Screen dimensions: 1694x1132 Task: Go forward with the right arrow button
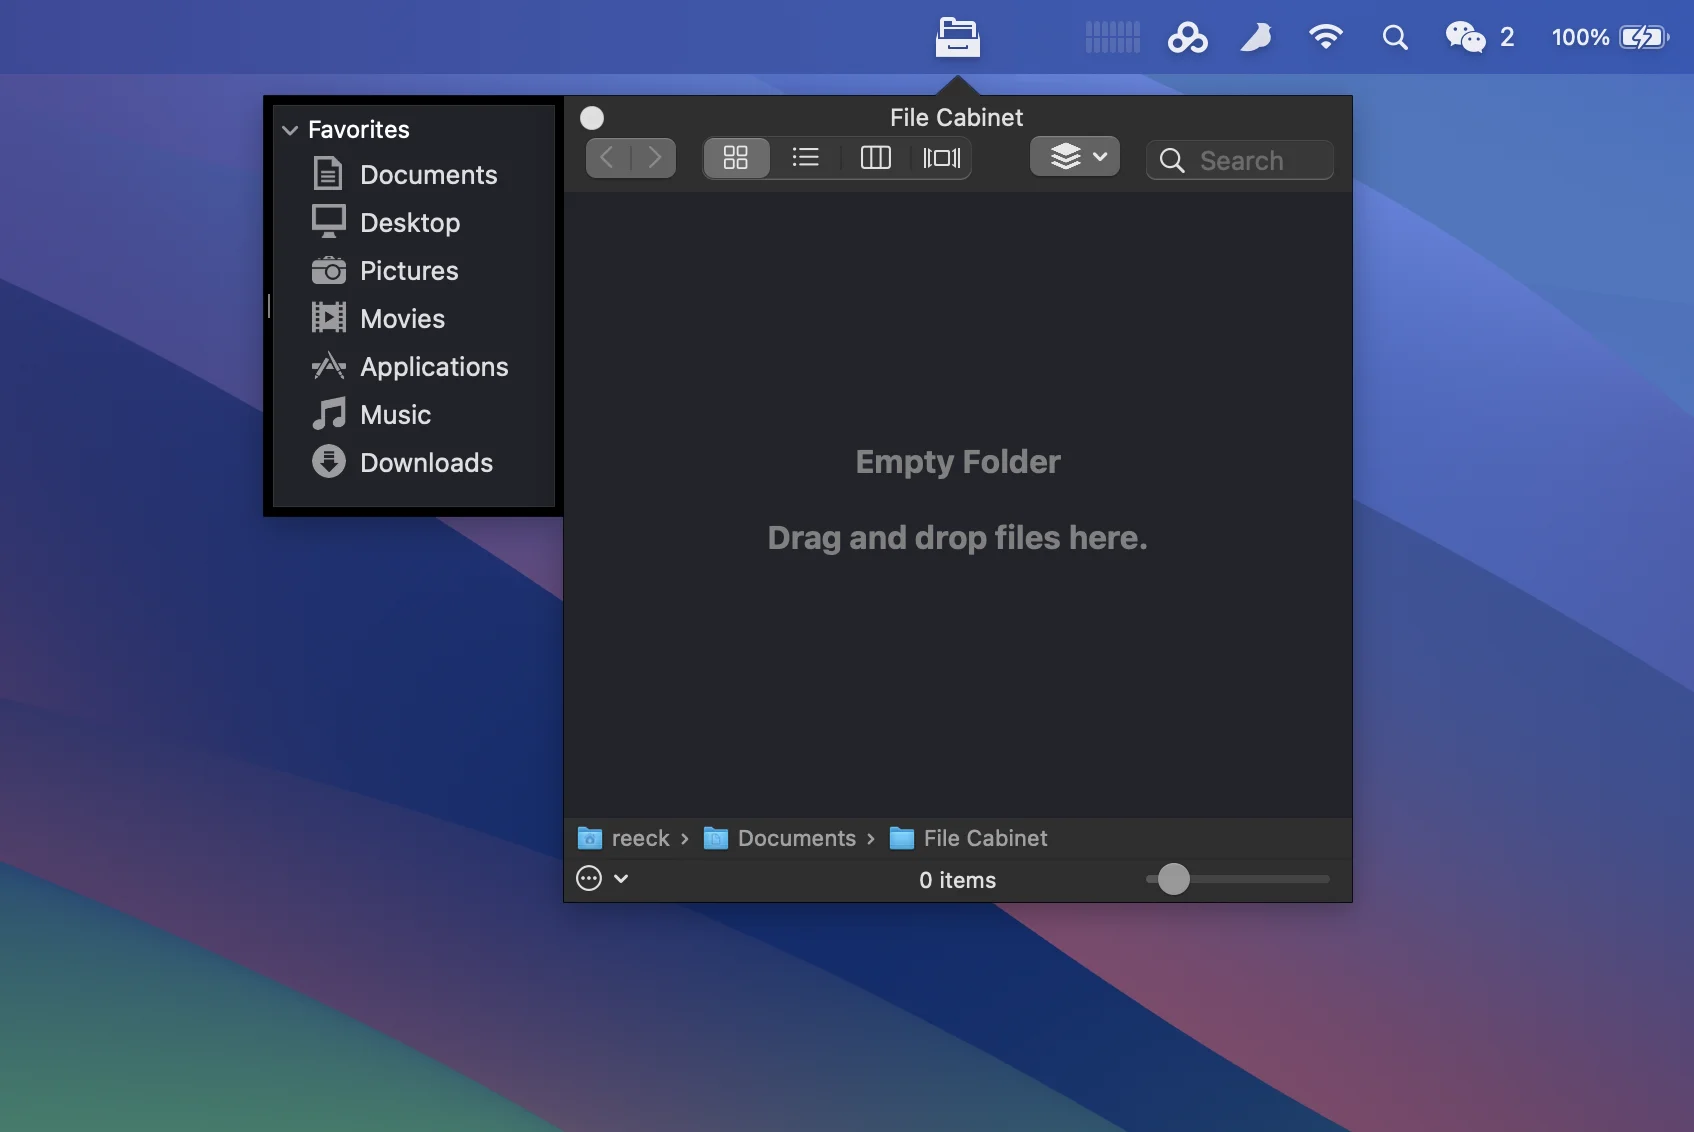(654, 158)
